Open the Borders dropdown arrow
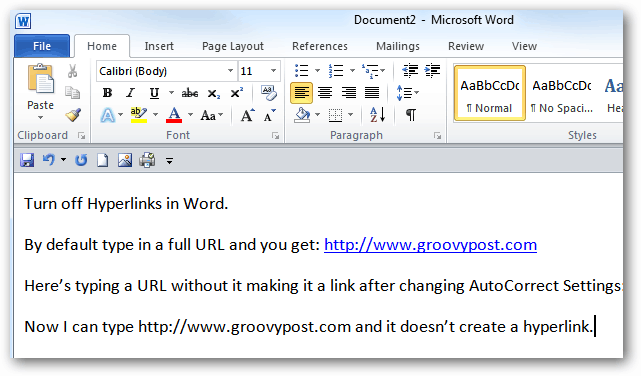The width and height of the screenshot is (641, 376). [351, 115]
